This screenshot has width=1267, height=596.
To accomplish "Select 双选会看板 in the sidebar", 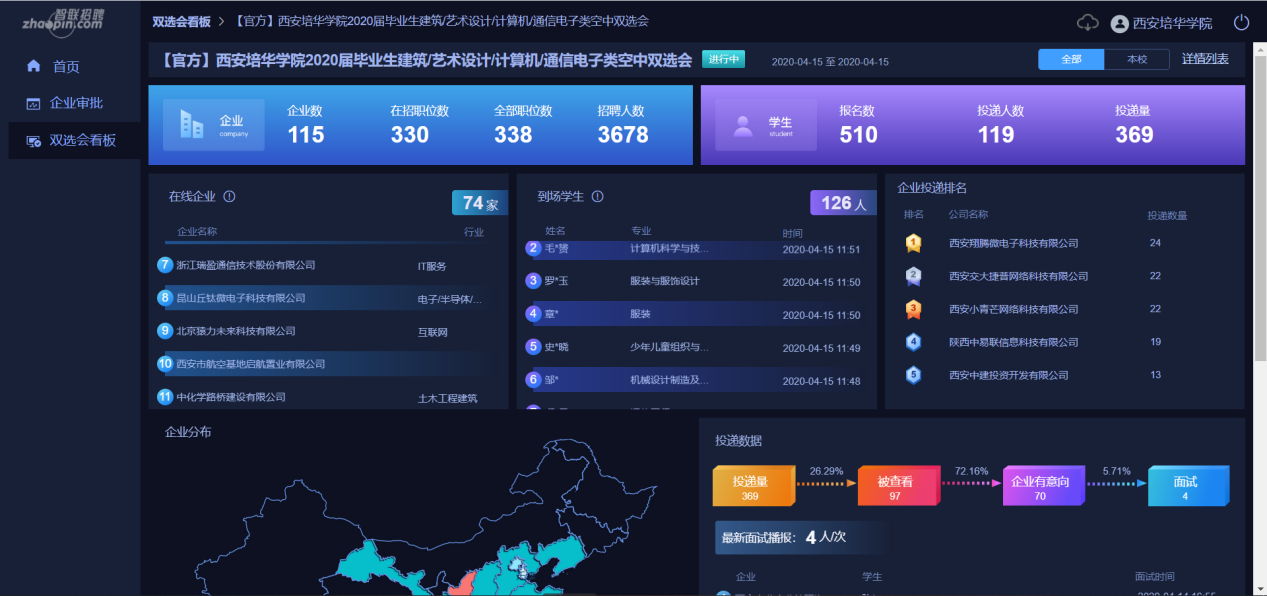I will pyautogui.click(x=82, y=140).
